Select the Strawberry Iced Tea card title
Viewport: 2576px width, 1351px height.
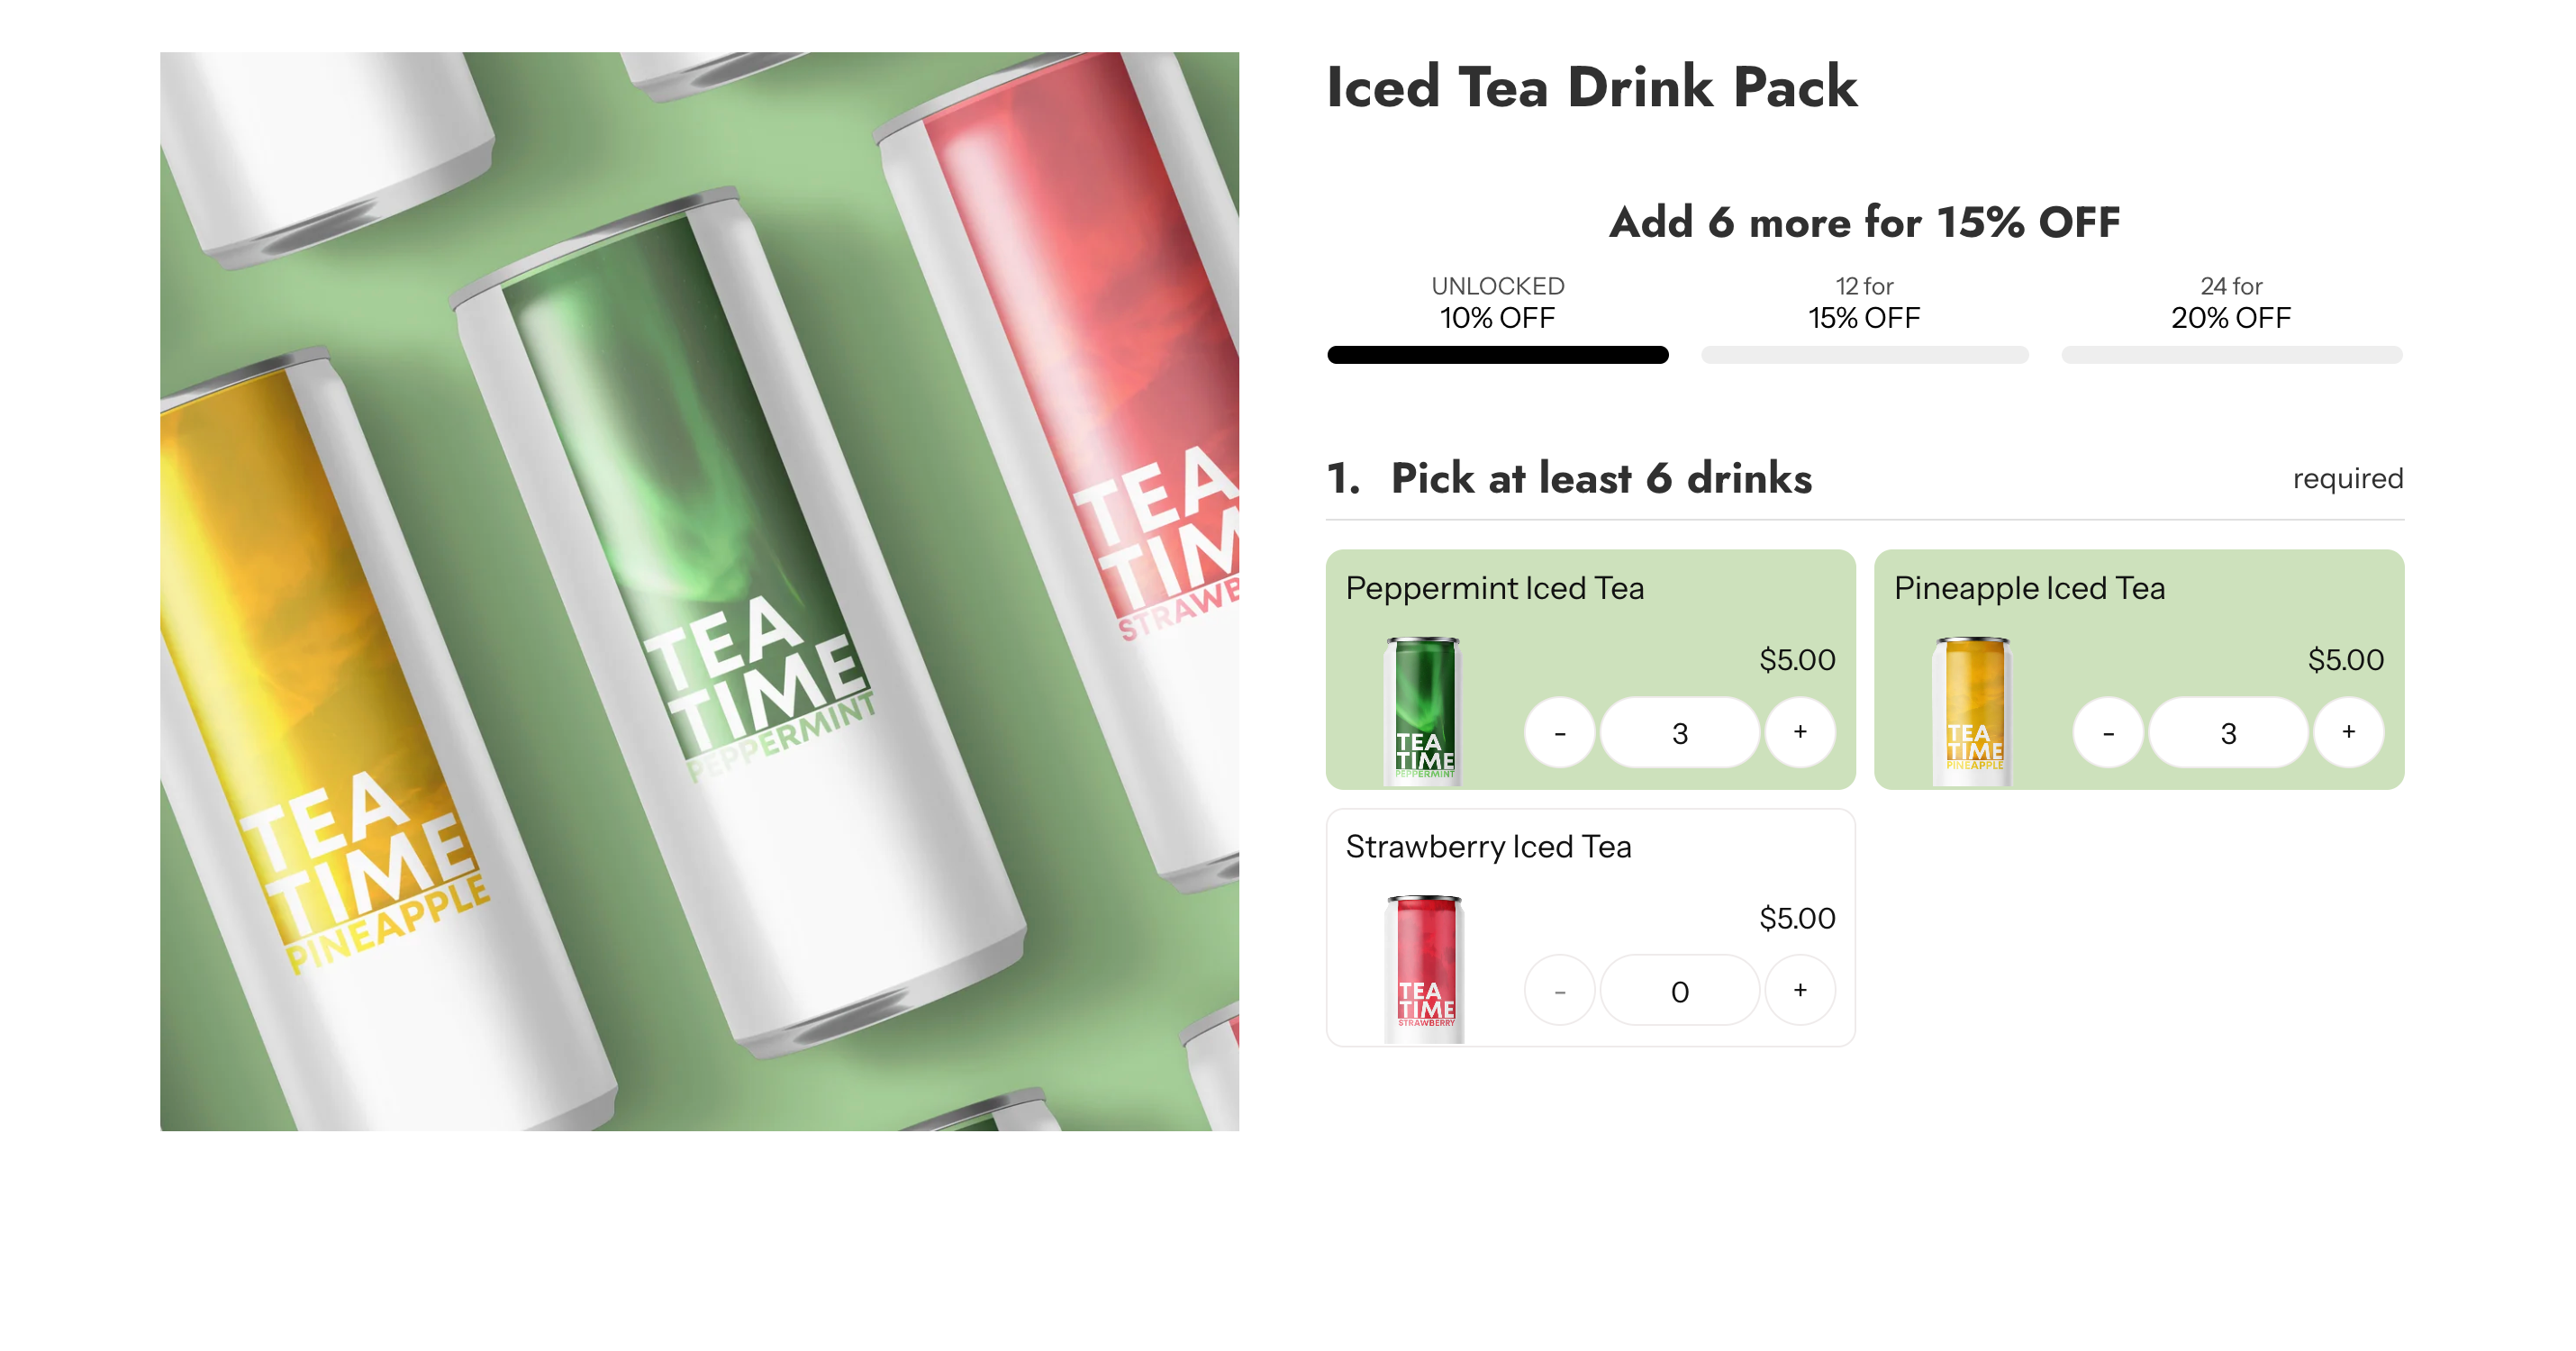tap(1488, 846)
